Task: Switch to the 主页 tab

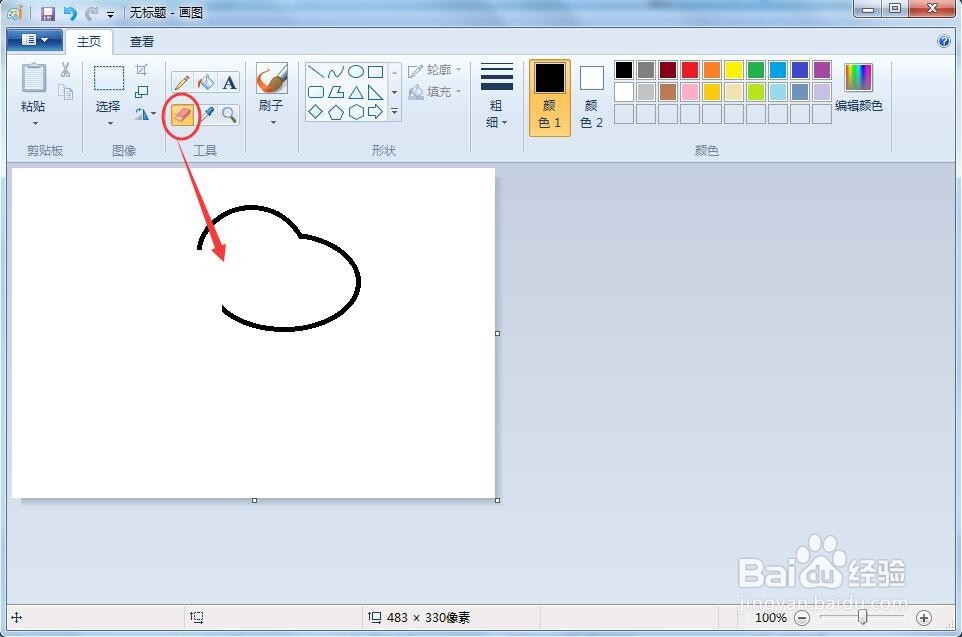Action: pyautogui.click(x=89, y=42)
